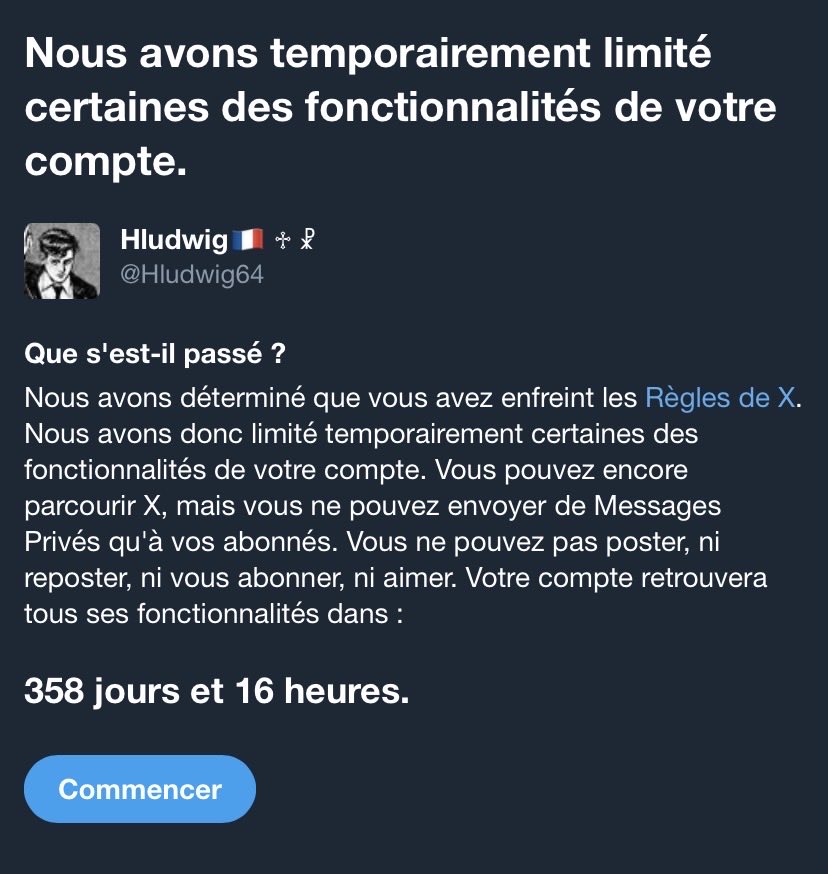828x874 pixels.
Task: Click the Hludwig display name
Action: point(174,240)
